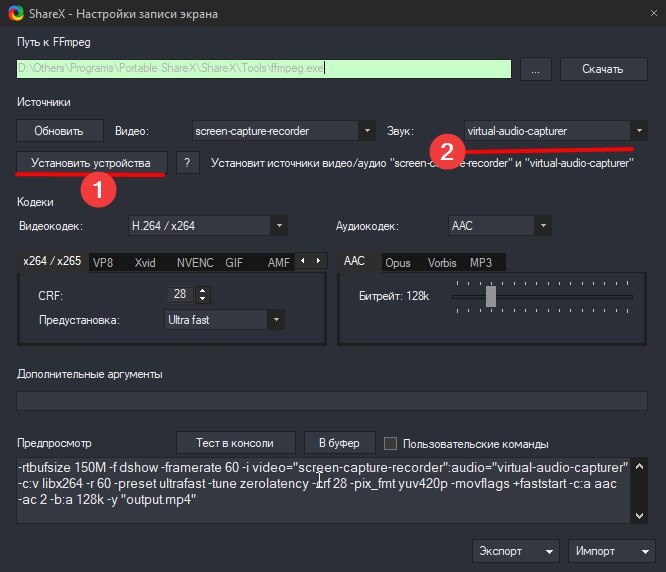Click the Установить устройства button
Screen dimensions: 666x572
click(x=91, y=163)
